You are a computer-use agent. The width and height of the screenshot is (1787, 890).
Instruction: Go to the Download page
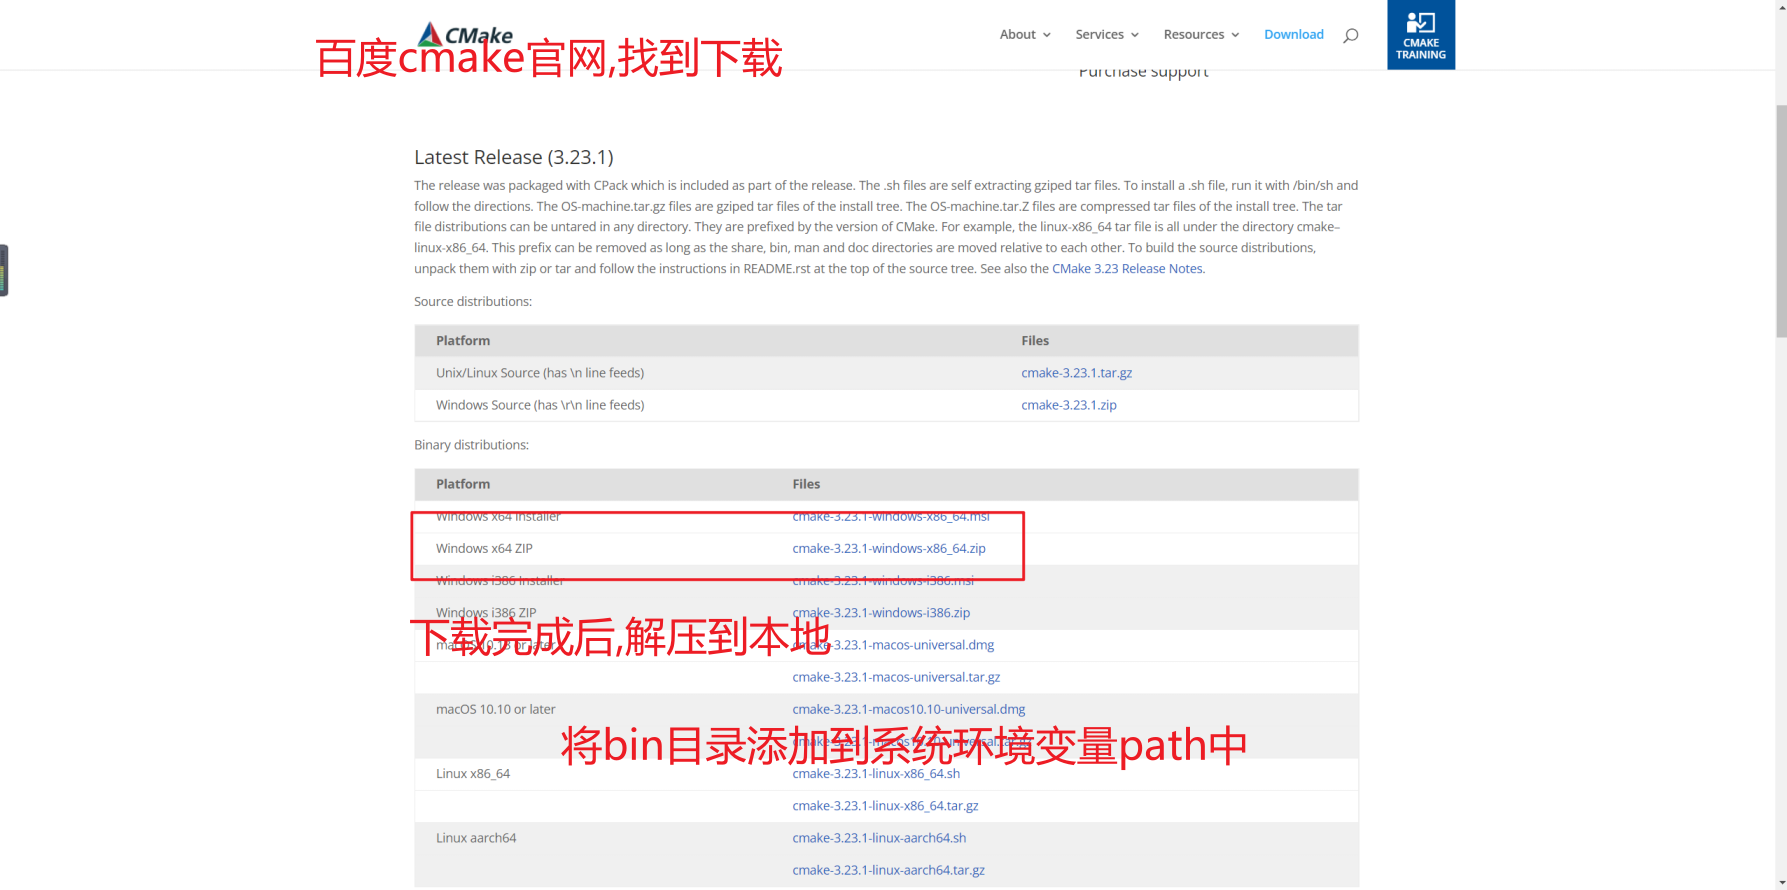point(1293,34)
